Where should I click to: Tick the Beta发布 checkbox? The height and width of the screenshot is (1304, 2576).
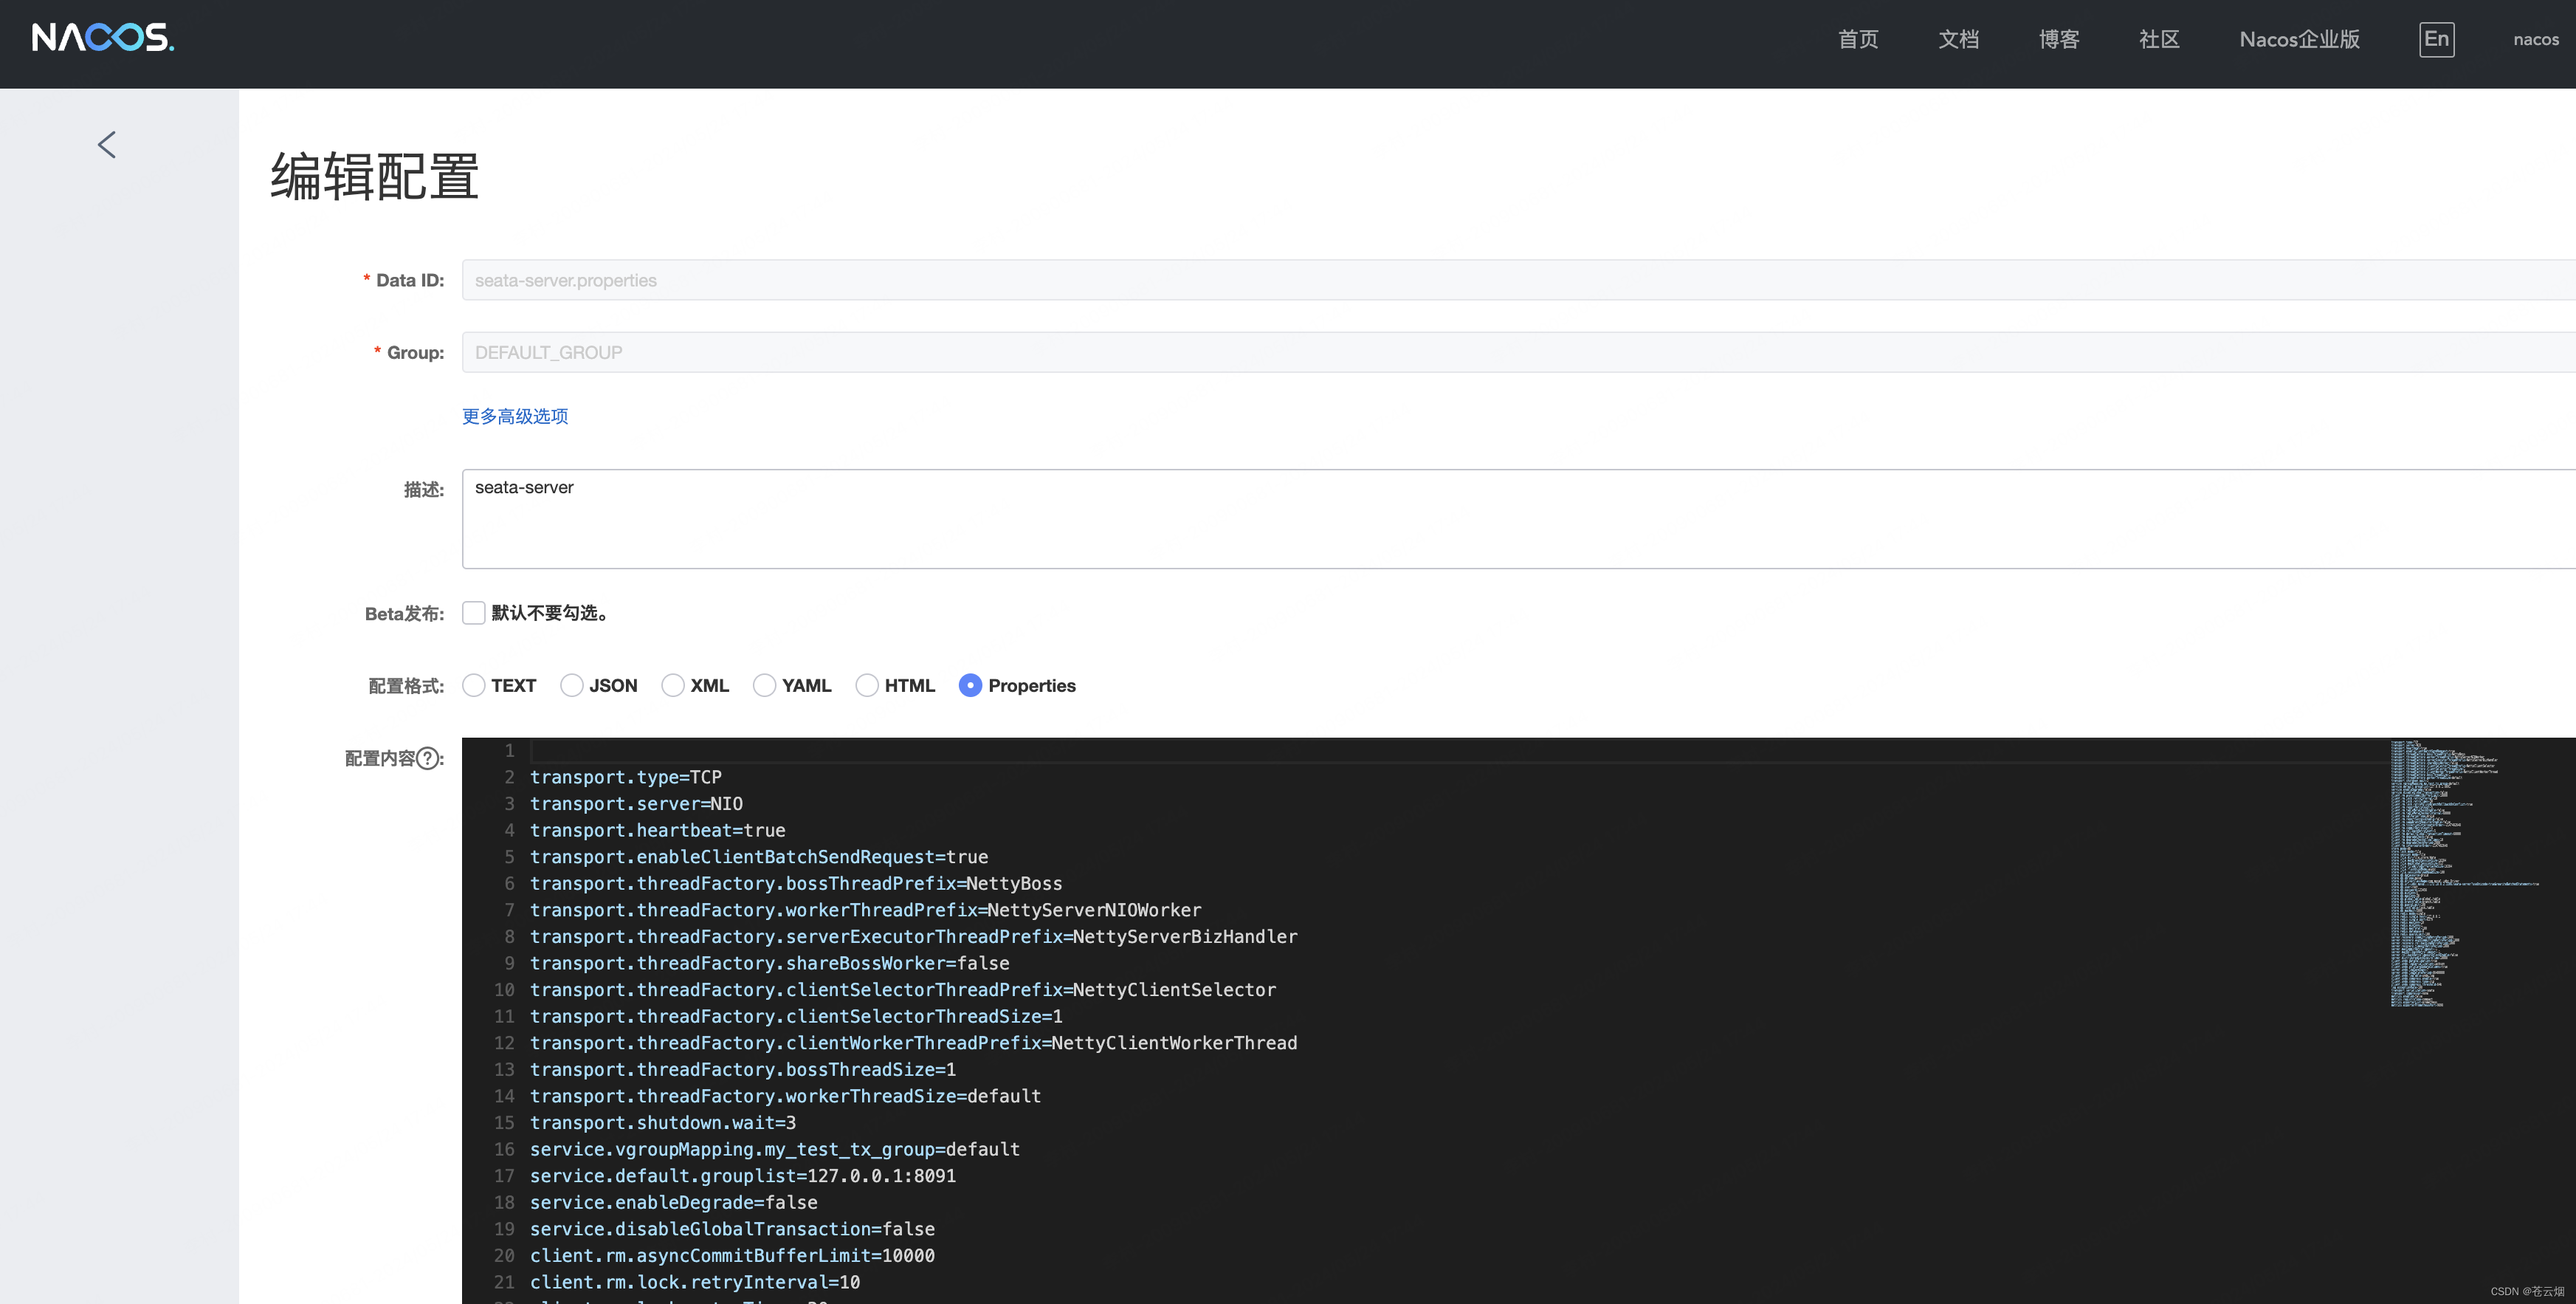click(474, 613)
